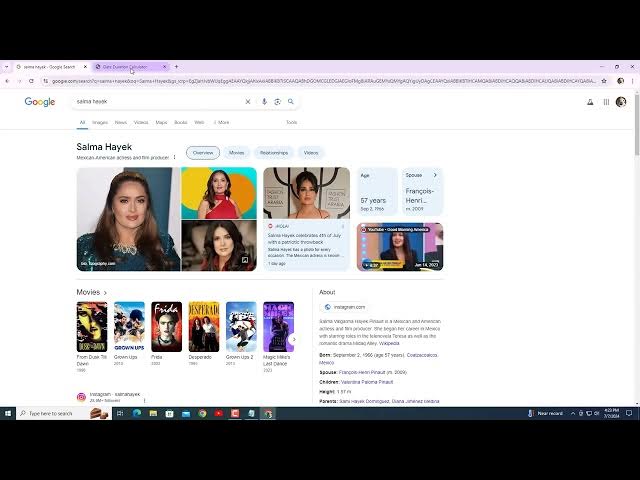
Task: Open the Frida movie poster
Action: tap(167, 327)
